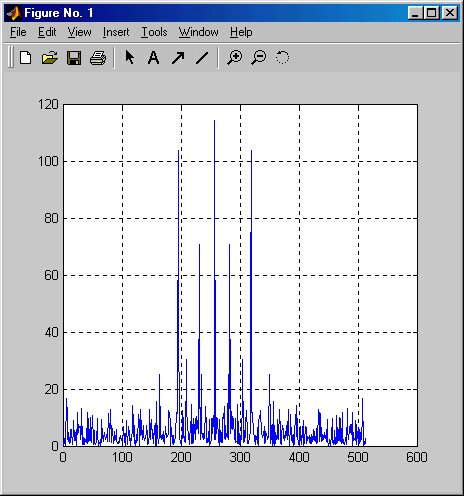Toggle the Rotate 3D tool
Screen dimensions: 464x496
click(282, 57)
